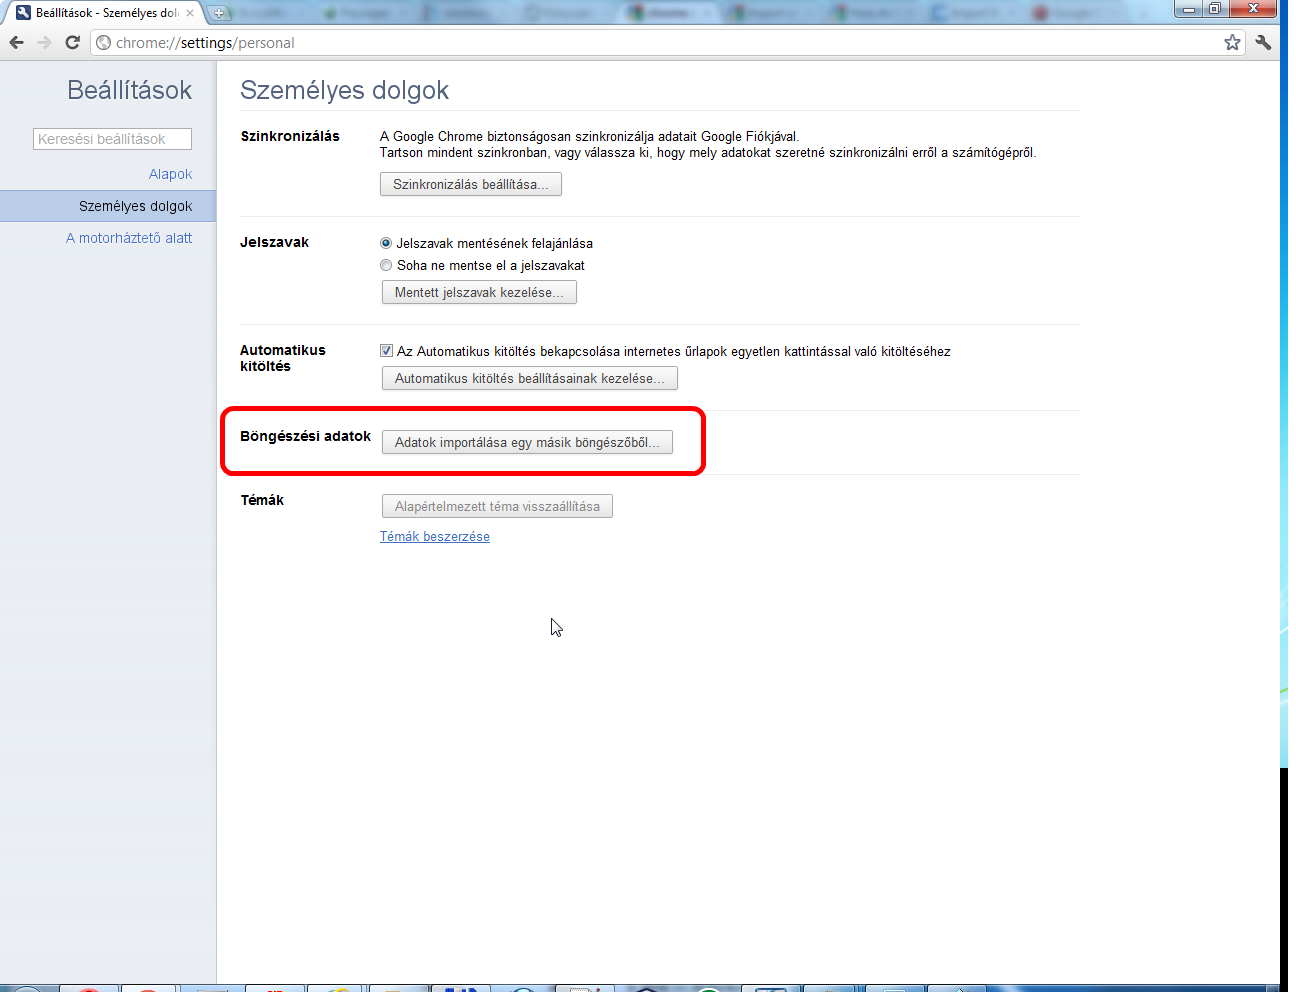Open a new tab
This screenshot has height=1000, width=1296.
point(219,13)
